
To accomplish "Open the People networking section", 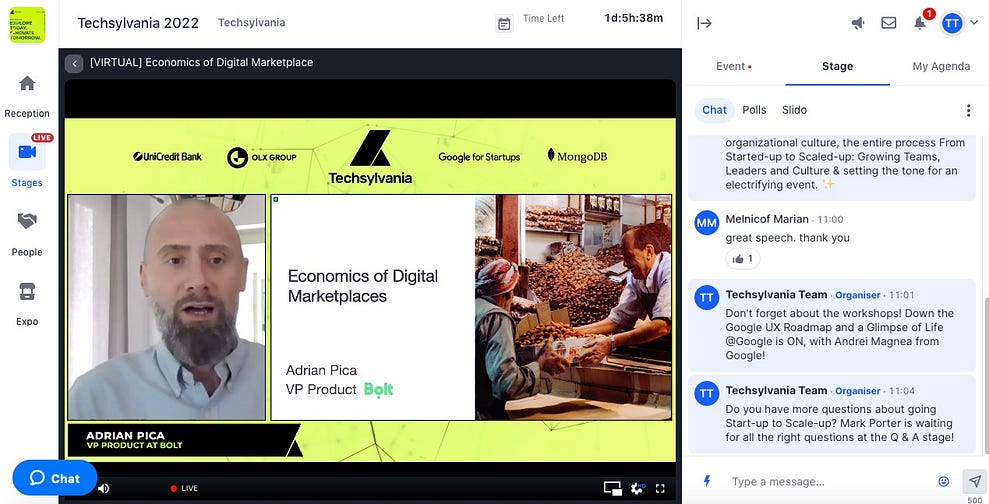I will pos(27,233).
